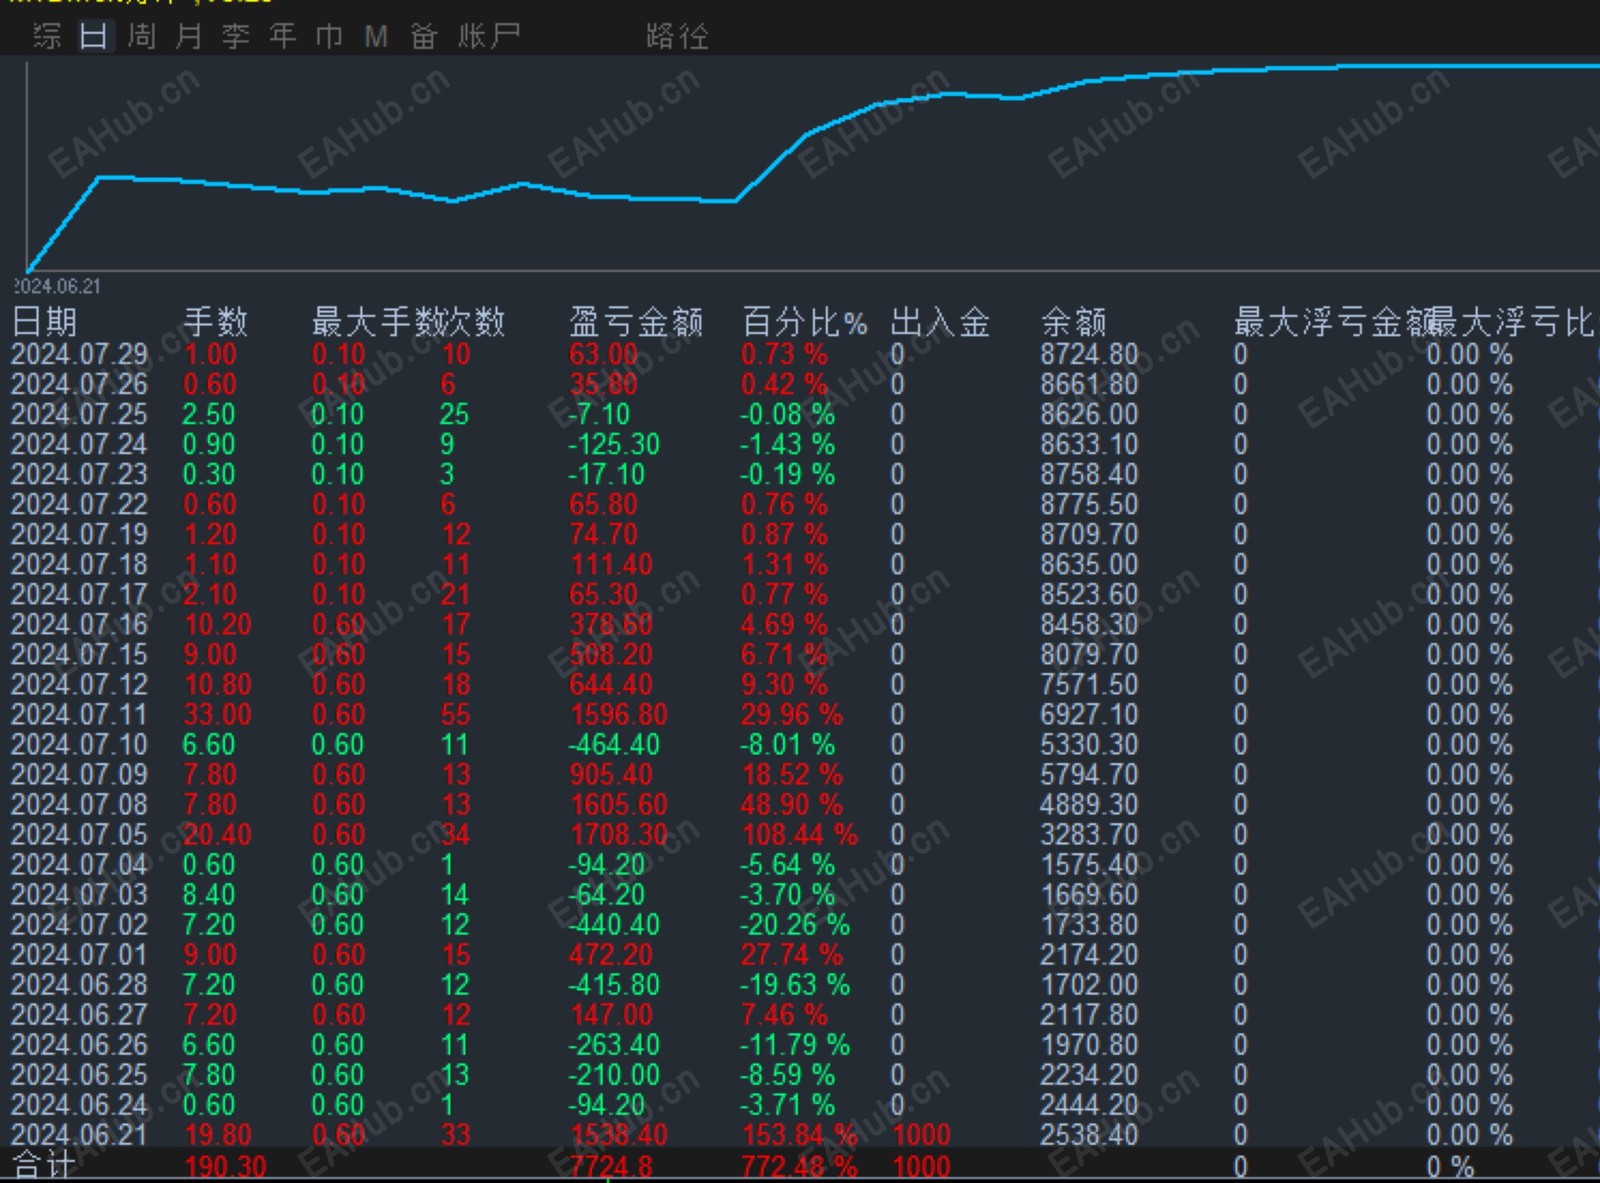Select the 2024.07.16 date row
Image resolution: width=1600 pixels, height=1183 pixels.
pyautogui.click(x=79, y=624)
